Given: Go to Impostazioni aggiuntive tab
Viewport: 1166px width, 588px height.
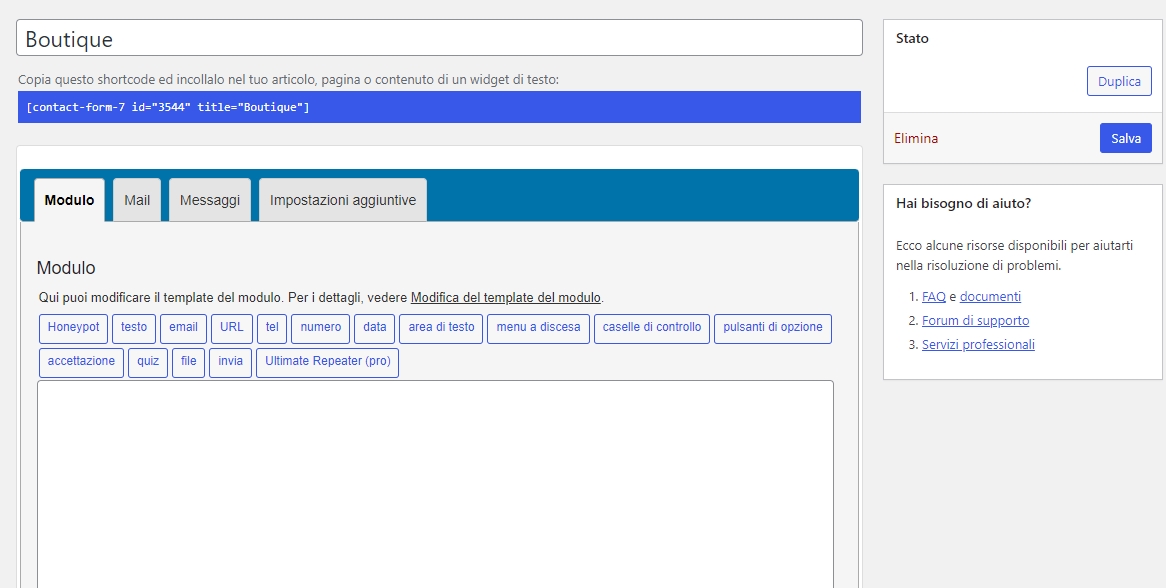Looking at the screenshot, I should click(343, 200).
